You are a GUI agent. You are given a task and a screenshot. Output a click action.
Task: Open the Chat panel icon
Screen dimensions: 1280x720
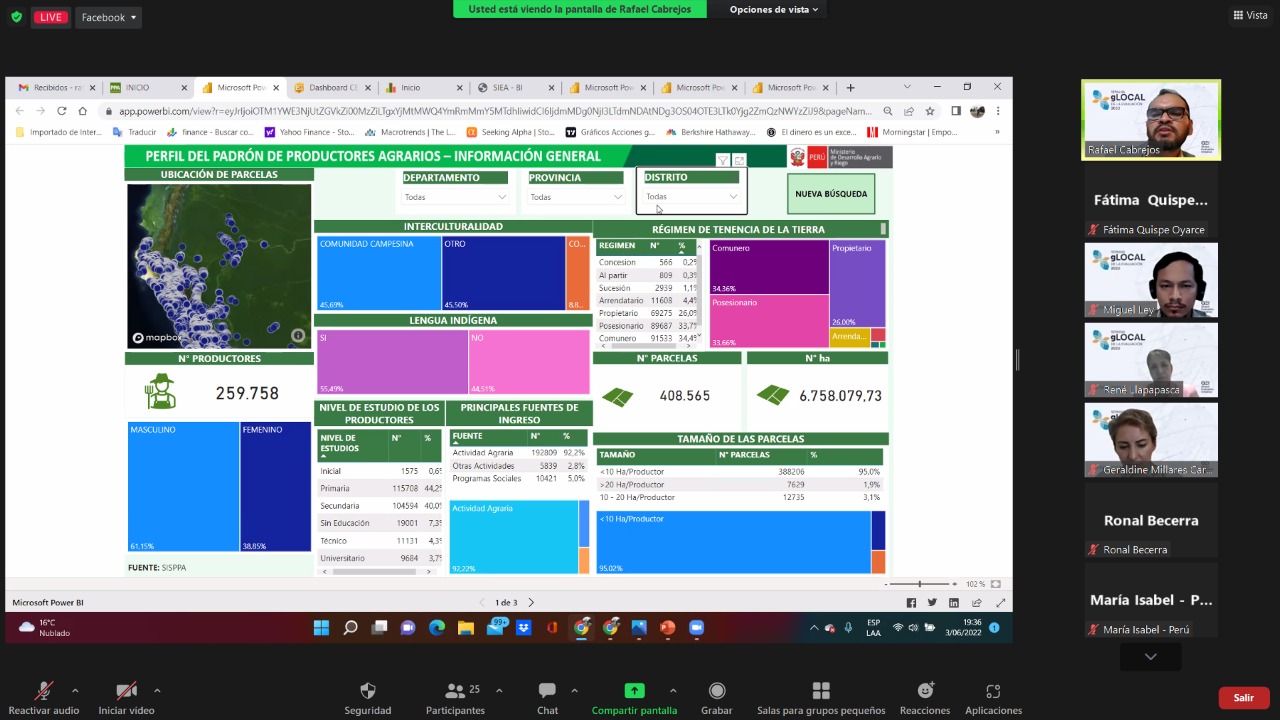tap(547, 691)
